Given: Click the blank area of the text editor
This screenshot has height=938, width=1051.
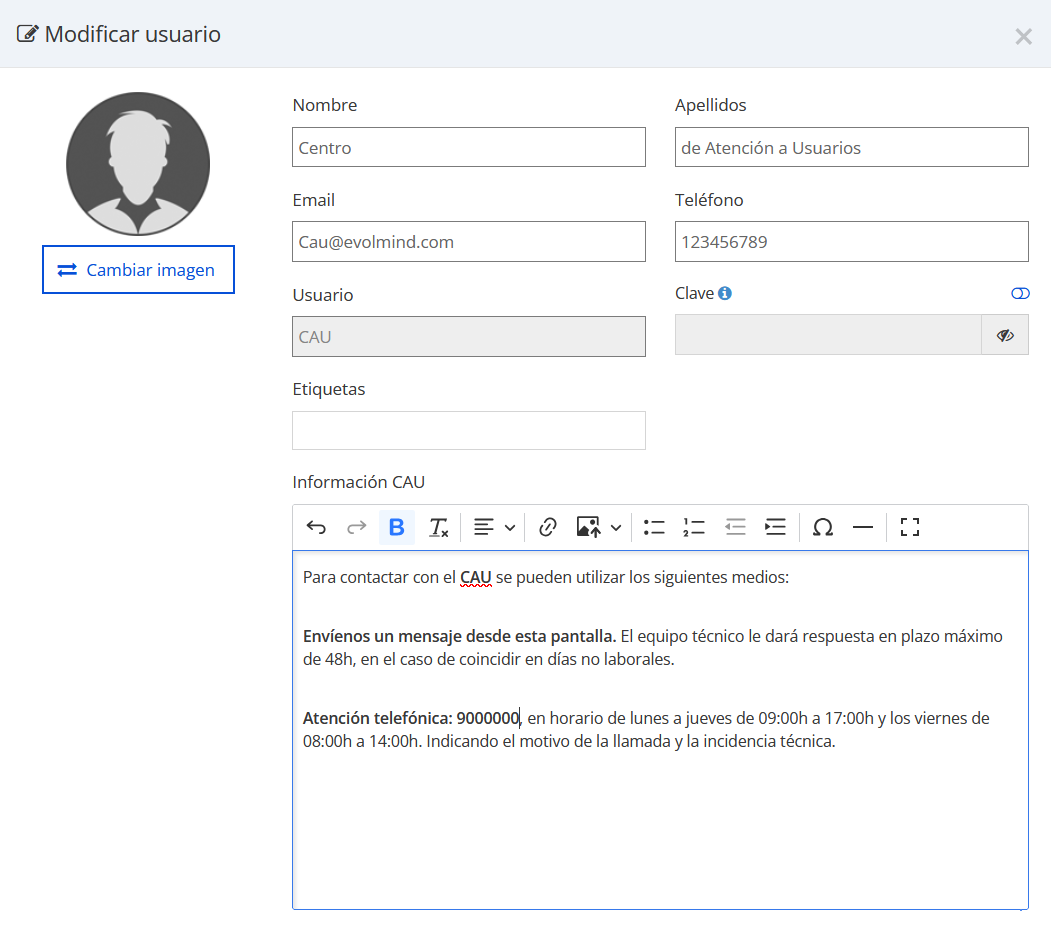Looking at the screenshot, I should [660, 831].
